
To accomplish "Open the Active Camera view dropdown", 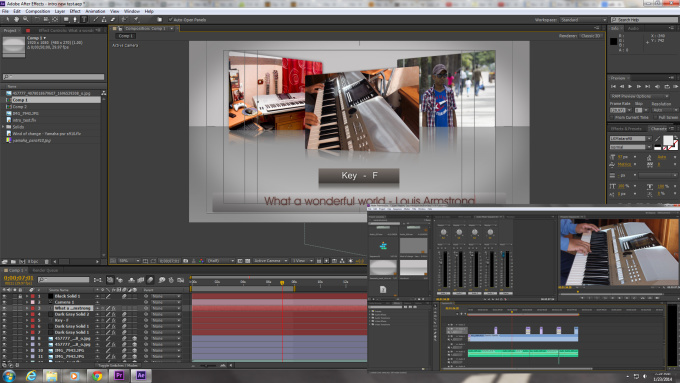I will [x=271, y=261].
